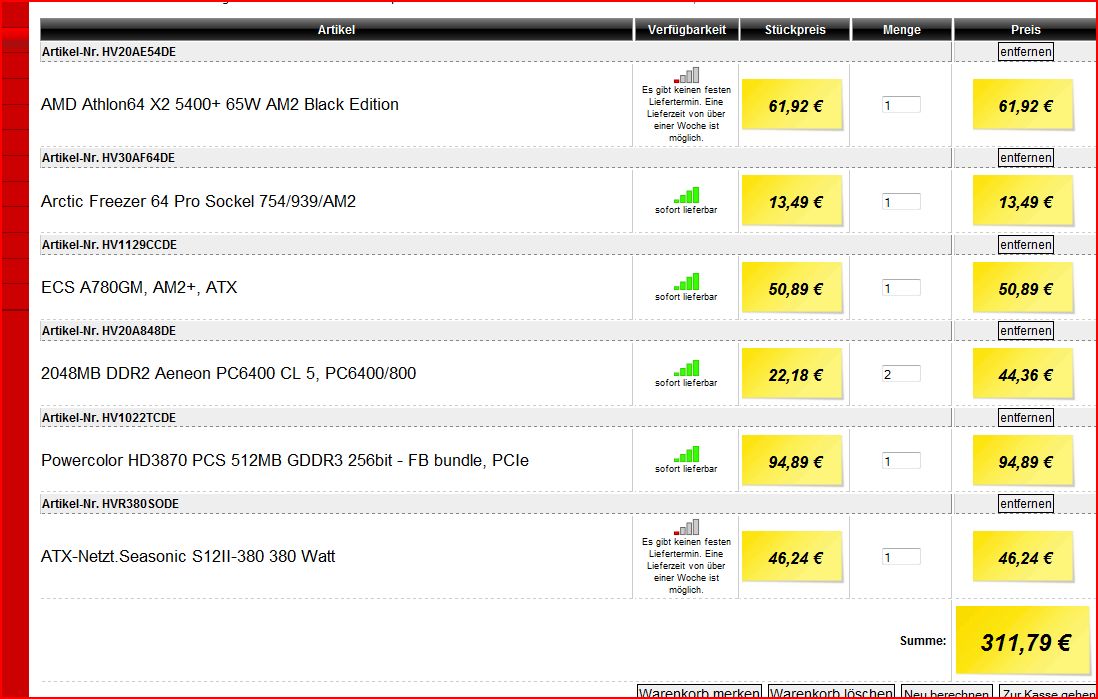Click availability bars icon for AMD Athlon64
This screenshot has width=1098, height=699.
686,76
